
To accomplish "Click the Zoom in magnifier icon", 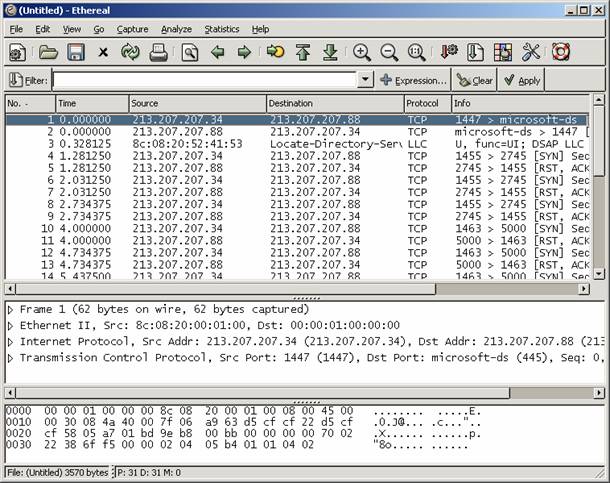I will click(x=362, y=52).
